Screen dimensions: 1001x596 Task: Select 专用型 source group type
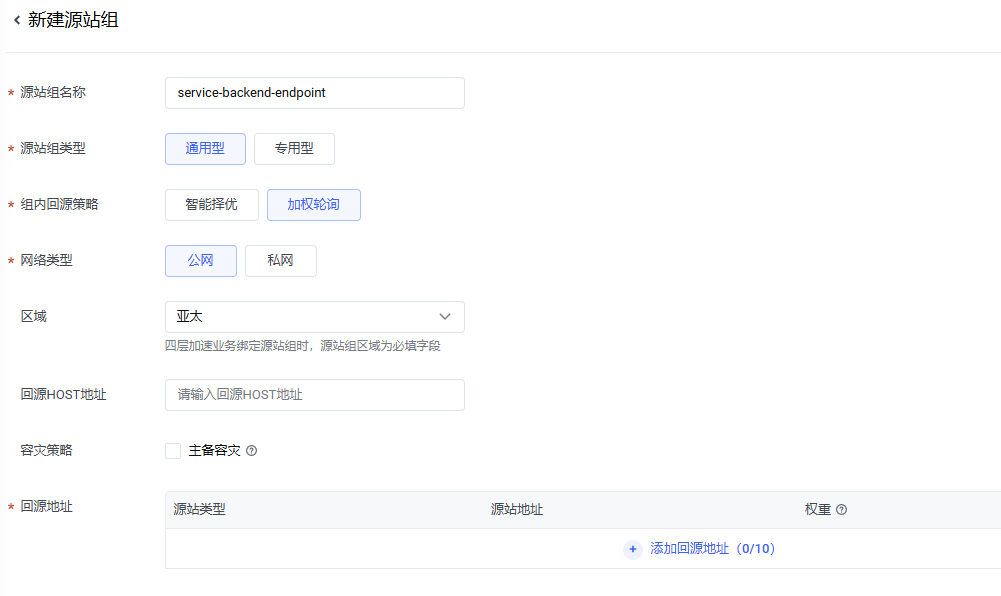coord(294,149)
